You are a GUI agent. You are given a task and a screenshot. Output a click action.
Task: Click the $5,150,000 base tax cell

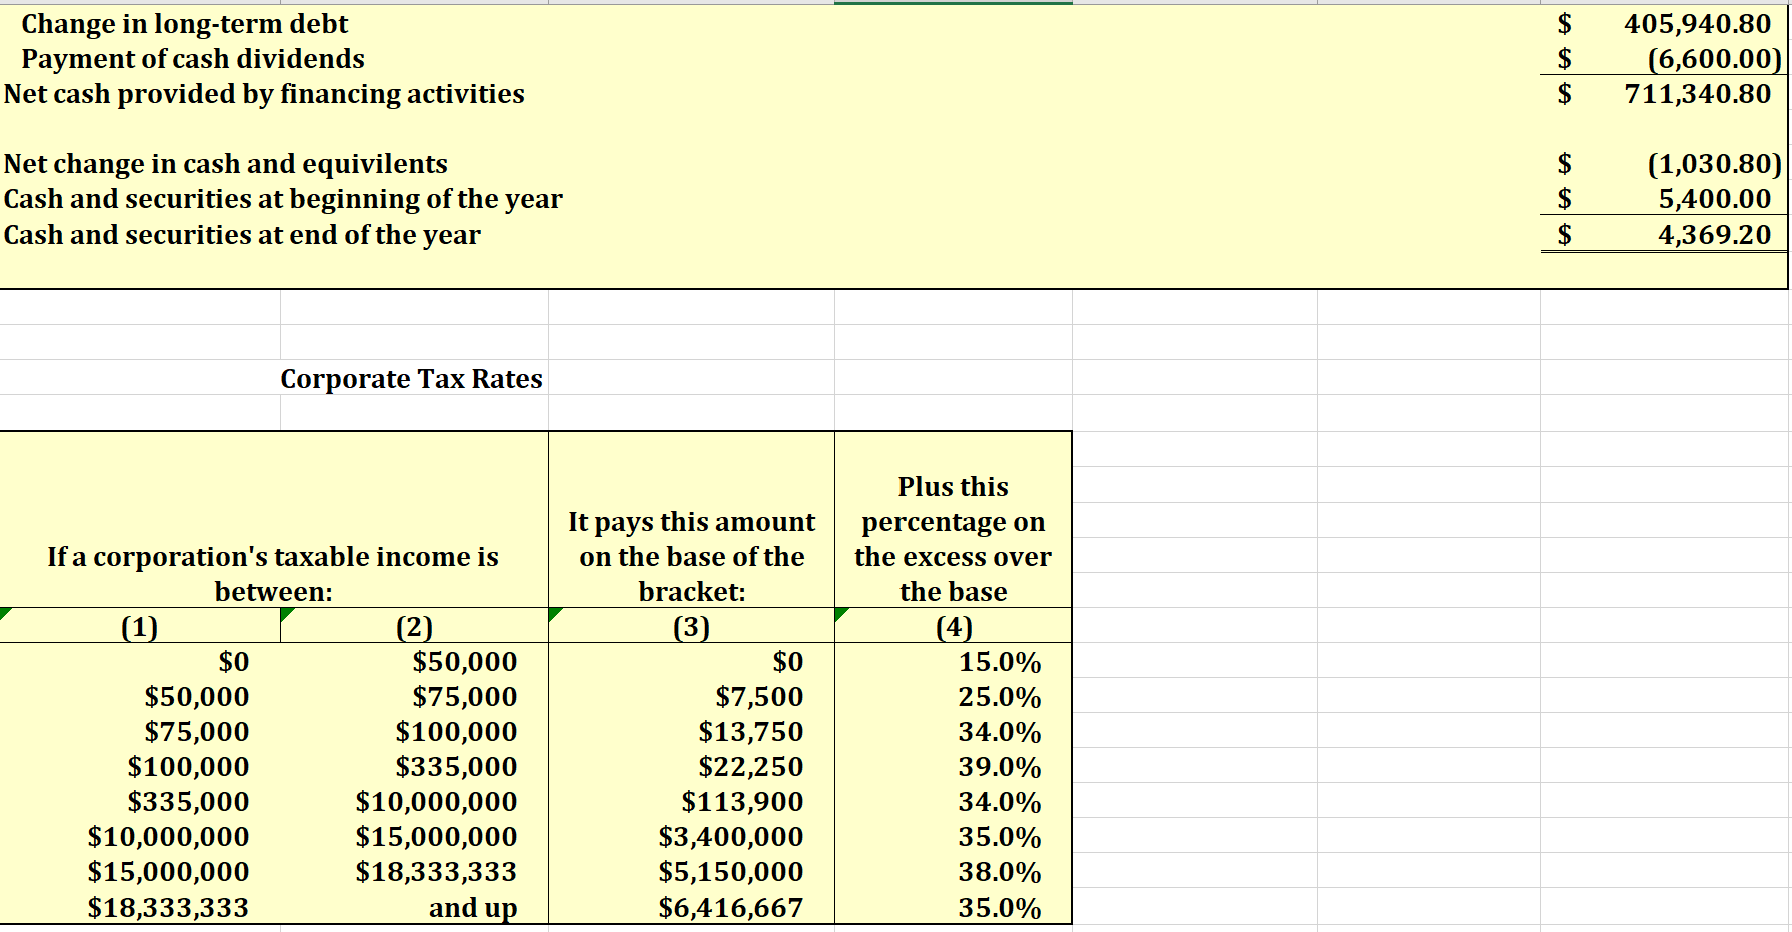pyautogui.click(x=731, y=872)
